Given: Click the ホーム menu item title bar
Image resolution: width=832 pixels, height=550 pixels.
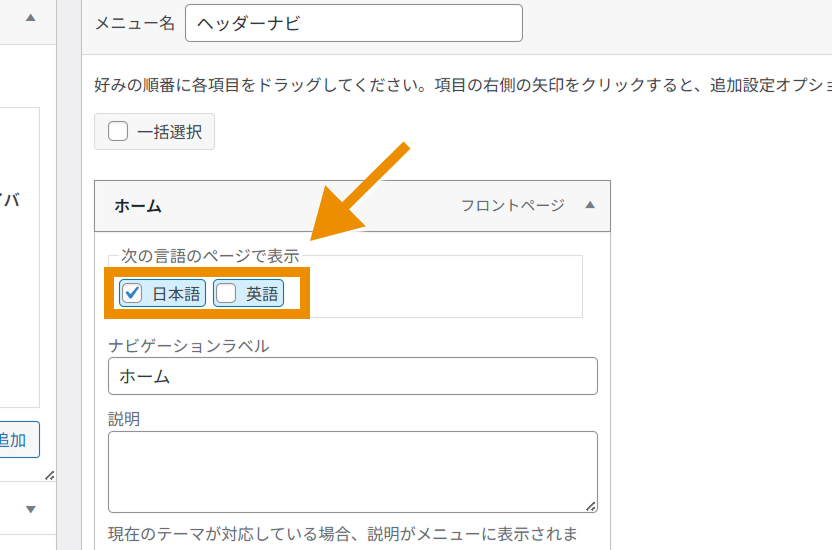Looking at the screenshot, I should coord(280,206).
